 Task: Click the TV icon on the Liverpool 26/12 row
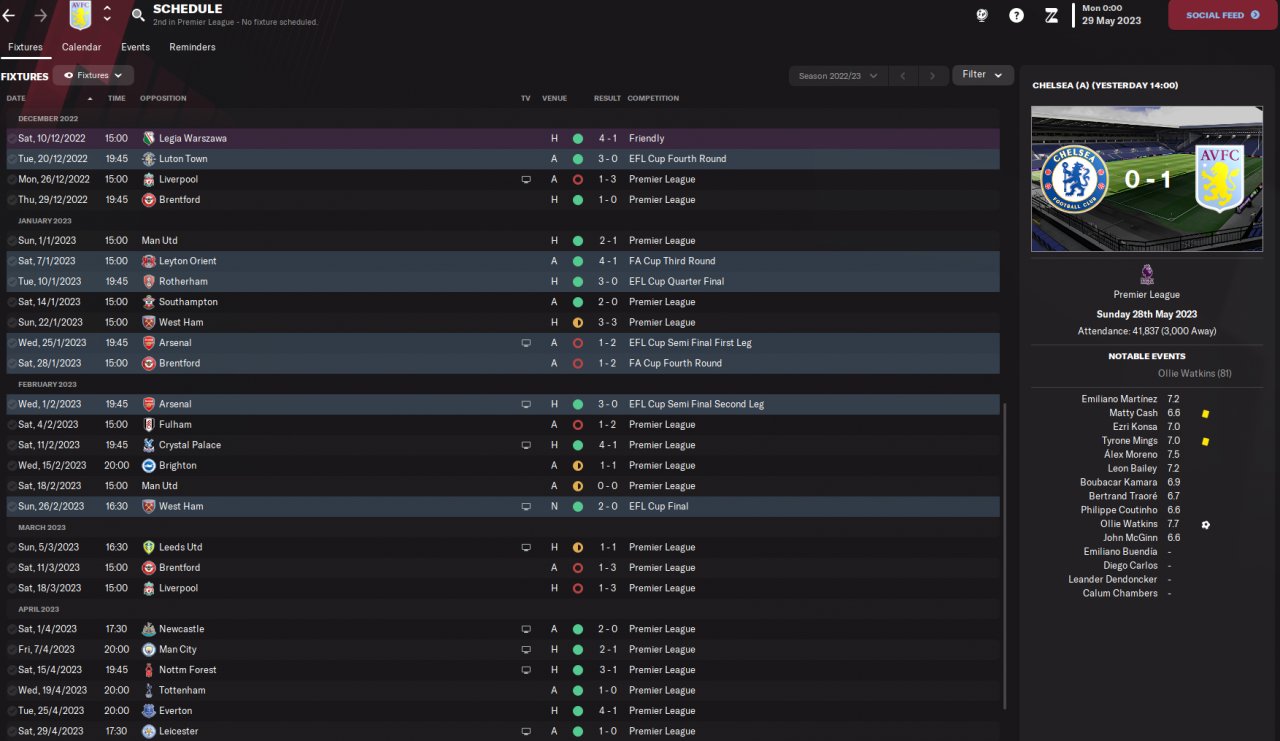526,180
